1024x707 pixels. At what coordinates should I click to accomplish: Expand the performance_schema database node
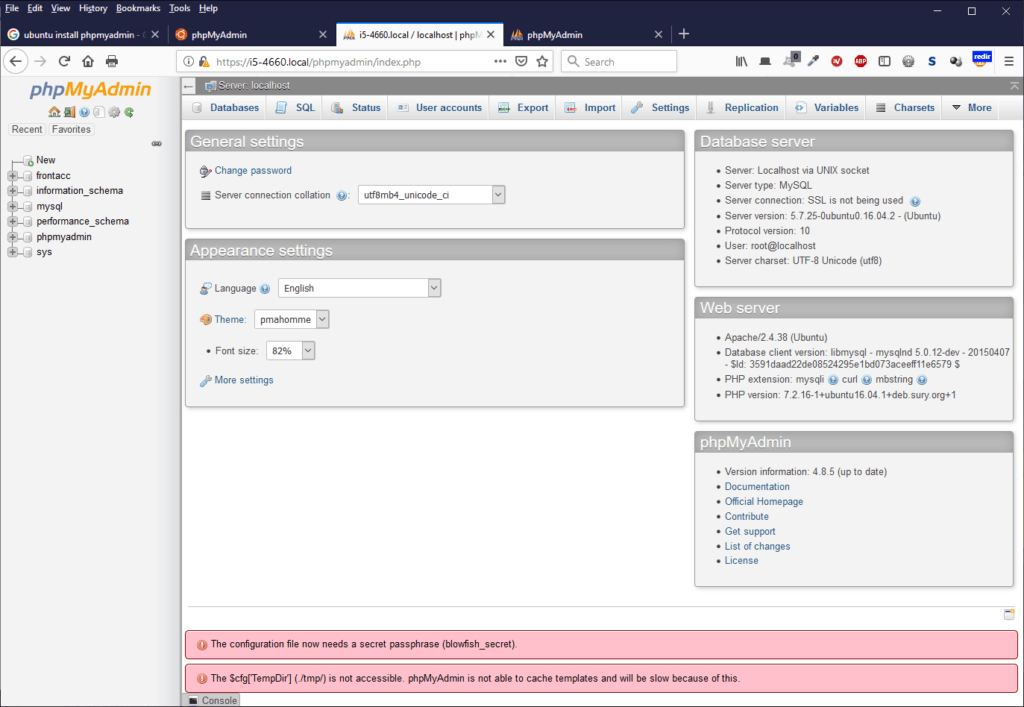12,221
